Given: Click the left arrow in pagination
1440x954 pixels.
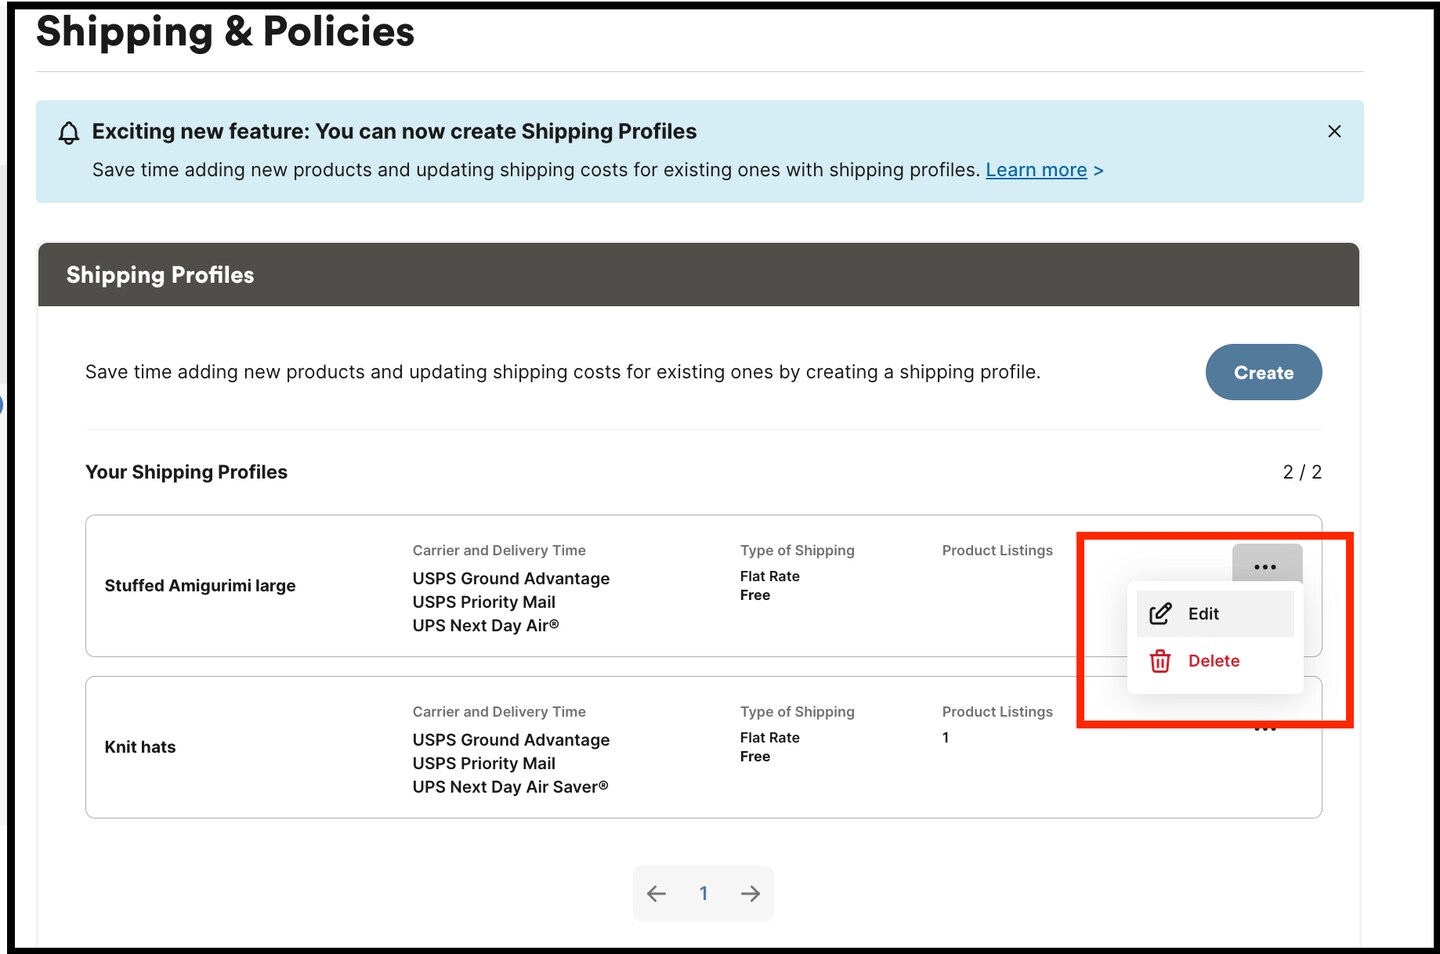Looking at the screenshot, I should tap(656, 893).
